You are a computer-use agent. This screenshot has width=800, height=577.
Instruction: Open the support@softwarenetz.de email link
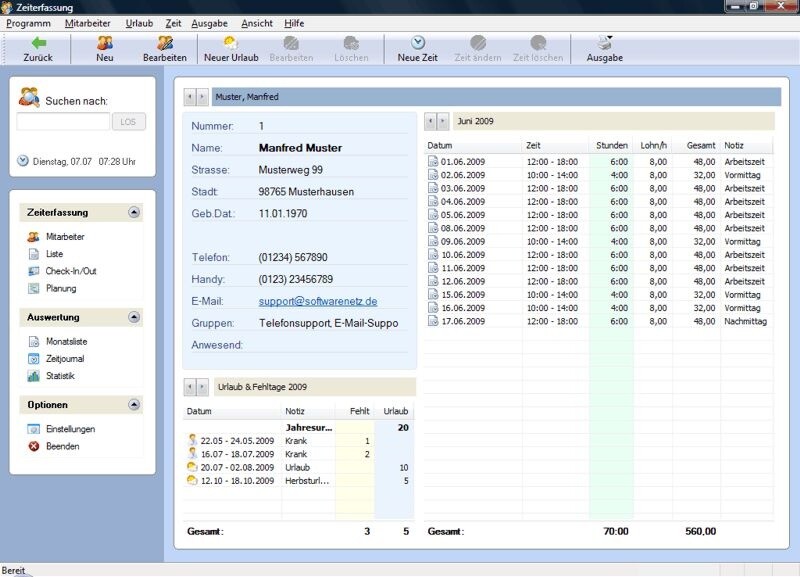pyautogui.click(x=318, y=301)
